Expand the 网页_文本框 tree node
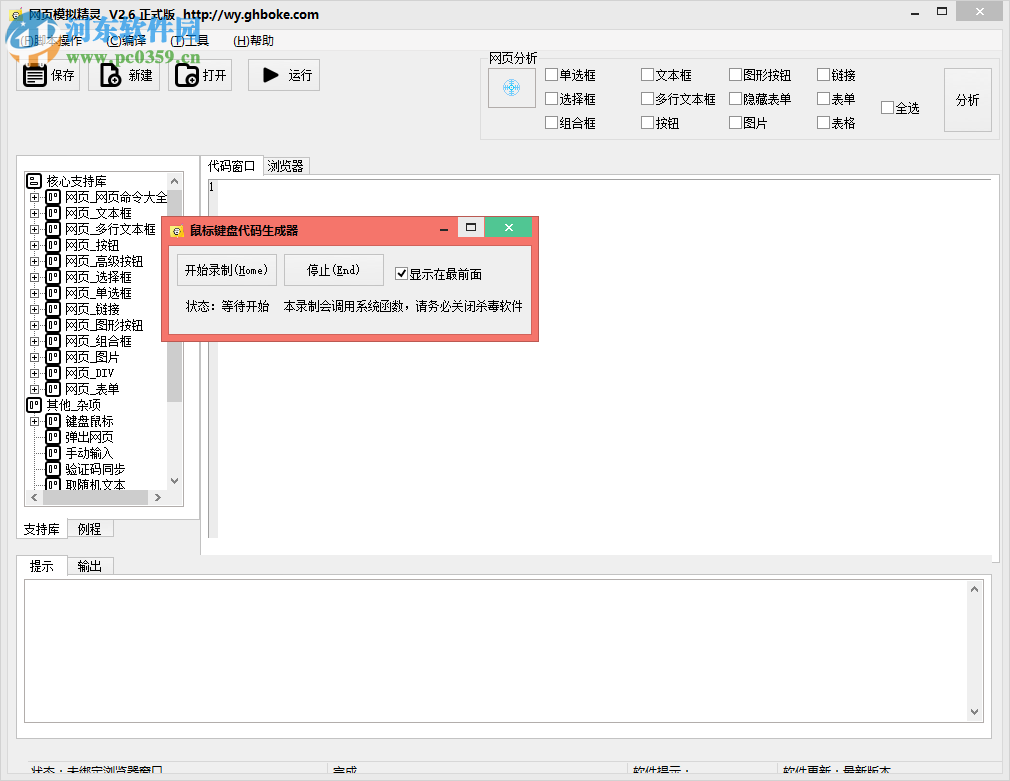The width and height of the screenshot is (1010, 781). click(33, 213)
